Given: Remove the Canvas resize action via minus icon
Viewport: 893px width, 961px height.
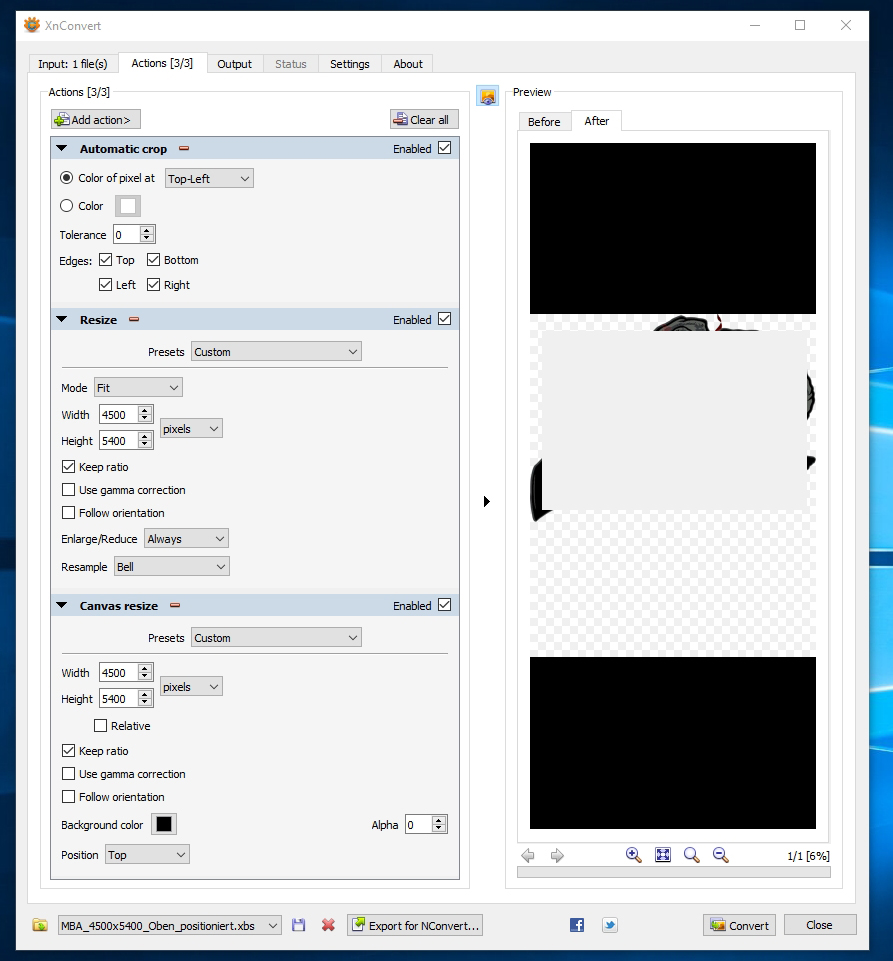Looking at the screenshot, I should point(175,606).
